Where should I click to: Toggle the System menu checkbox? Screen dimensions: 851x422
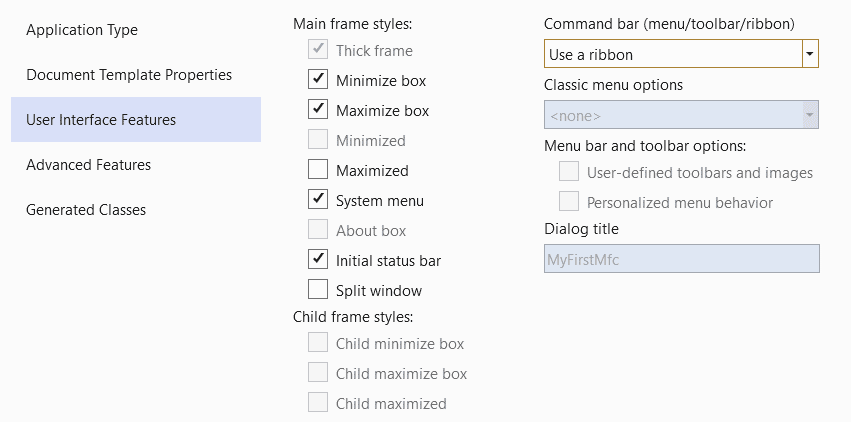pos(318,200)
